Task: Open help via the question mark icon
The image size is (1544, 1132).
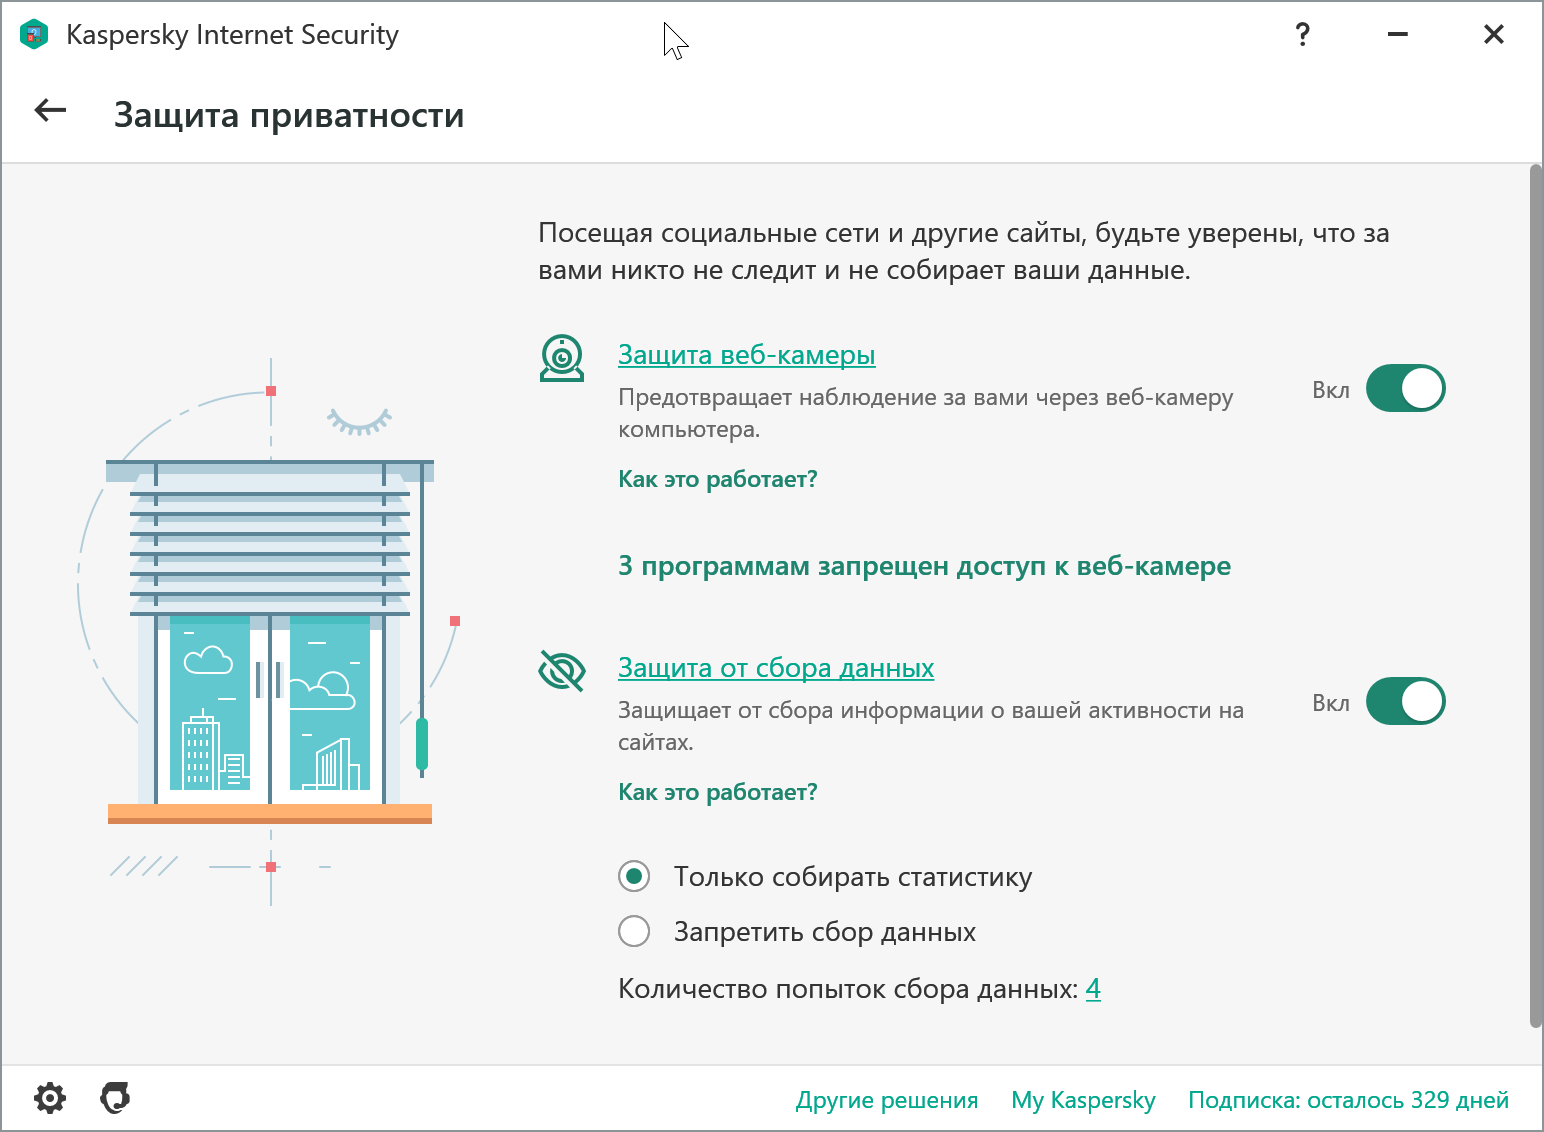Action: coord(1302,35)
